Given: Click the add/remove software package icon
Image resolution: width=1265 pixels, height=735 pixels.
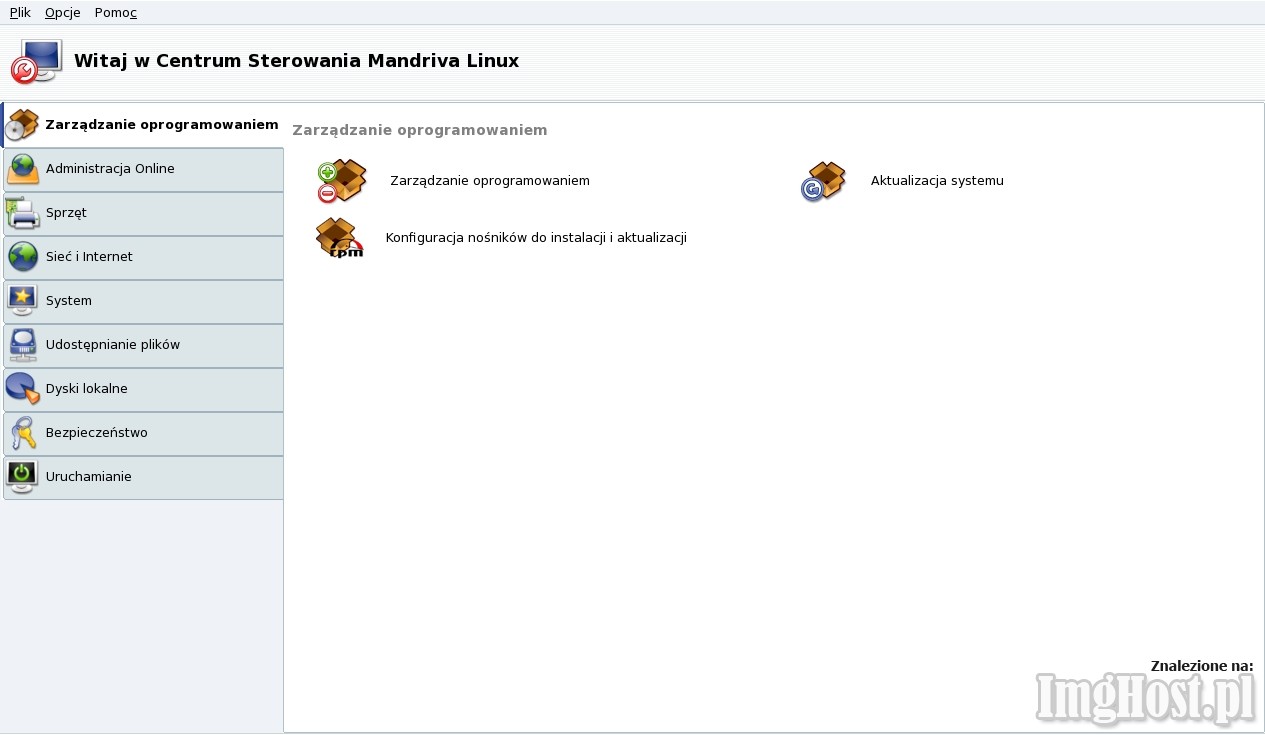Looking at the screenshot, I should point(342,181).
